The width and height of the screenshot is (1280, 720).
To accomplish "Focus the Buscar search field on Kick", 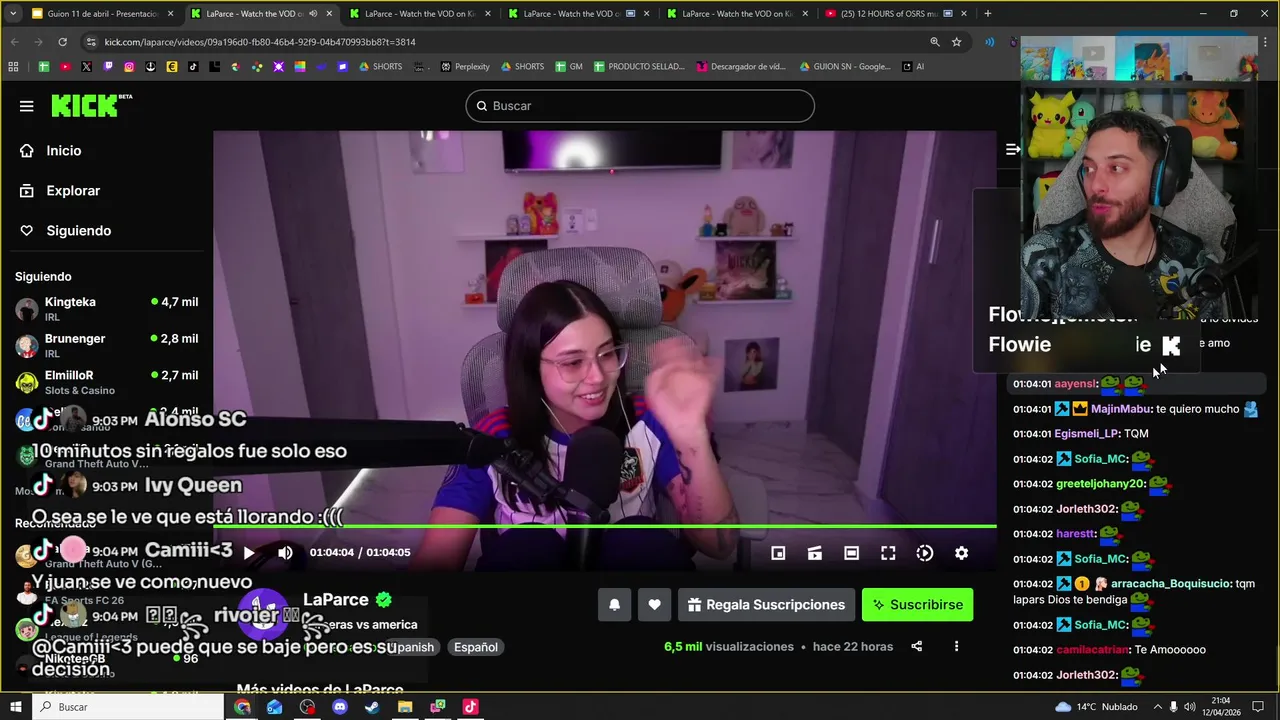I will (x=640, y=106).
